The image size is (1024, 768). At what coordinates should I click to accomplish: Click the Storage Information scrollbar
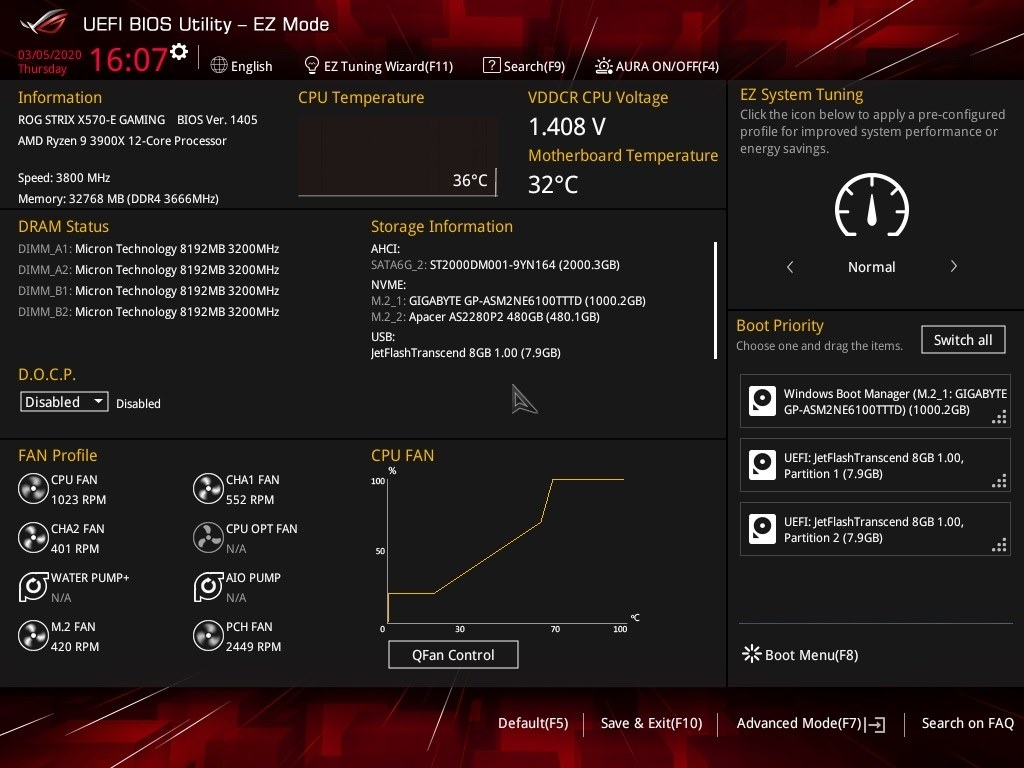pyautogui.click(x=715, y=300)
